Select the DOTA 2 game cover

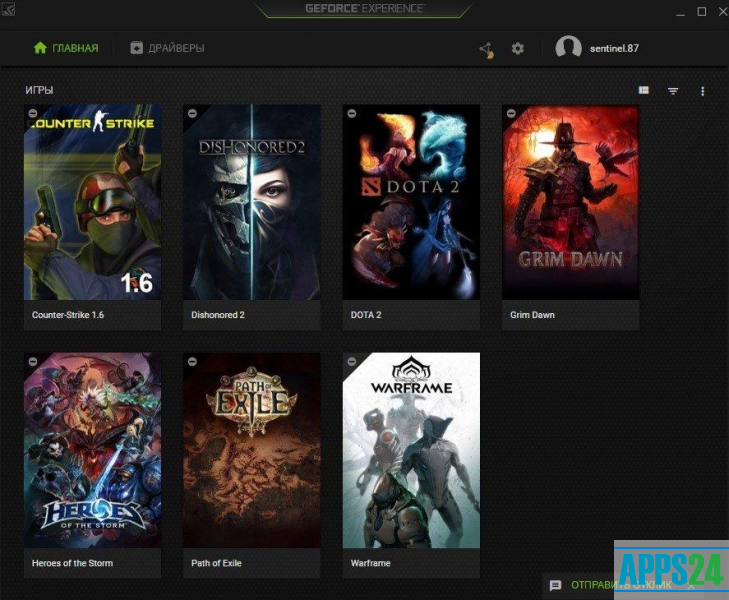pos(411,202)
